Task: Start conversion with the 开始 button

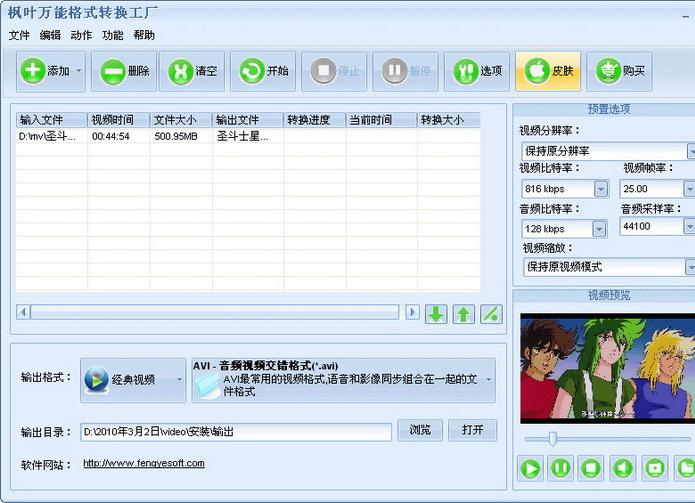Action: 264,71
